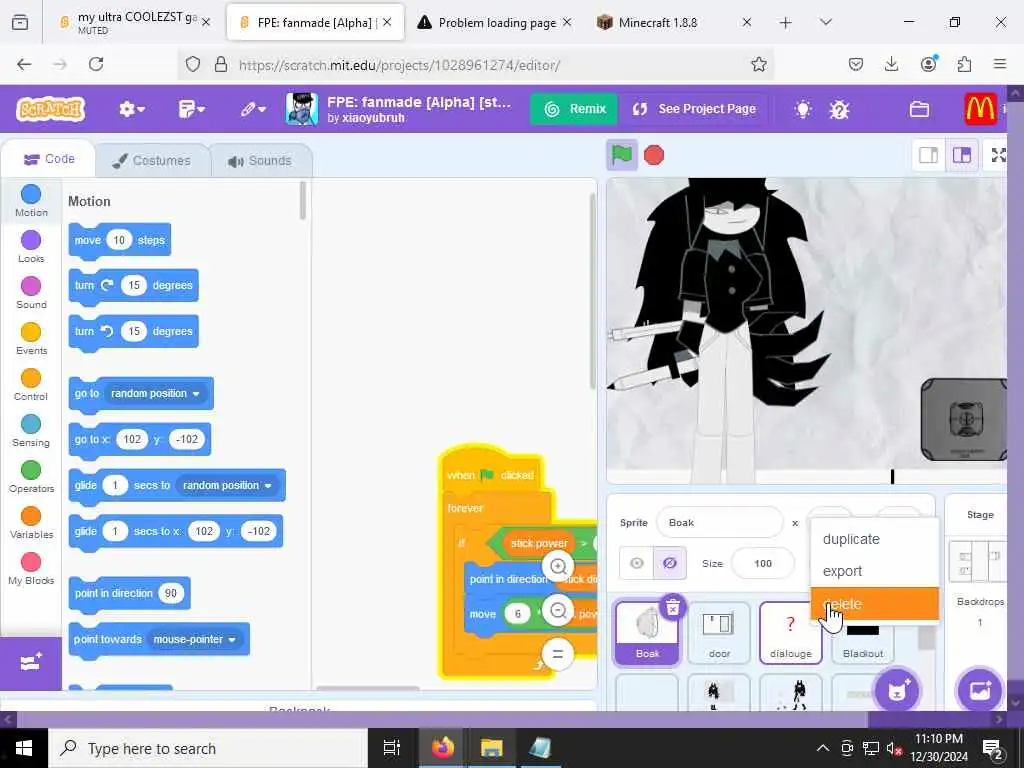
Task: Select the My Blocks category
Action: click(x=31, y=569)
